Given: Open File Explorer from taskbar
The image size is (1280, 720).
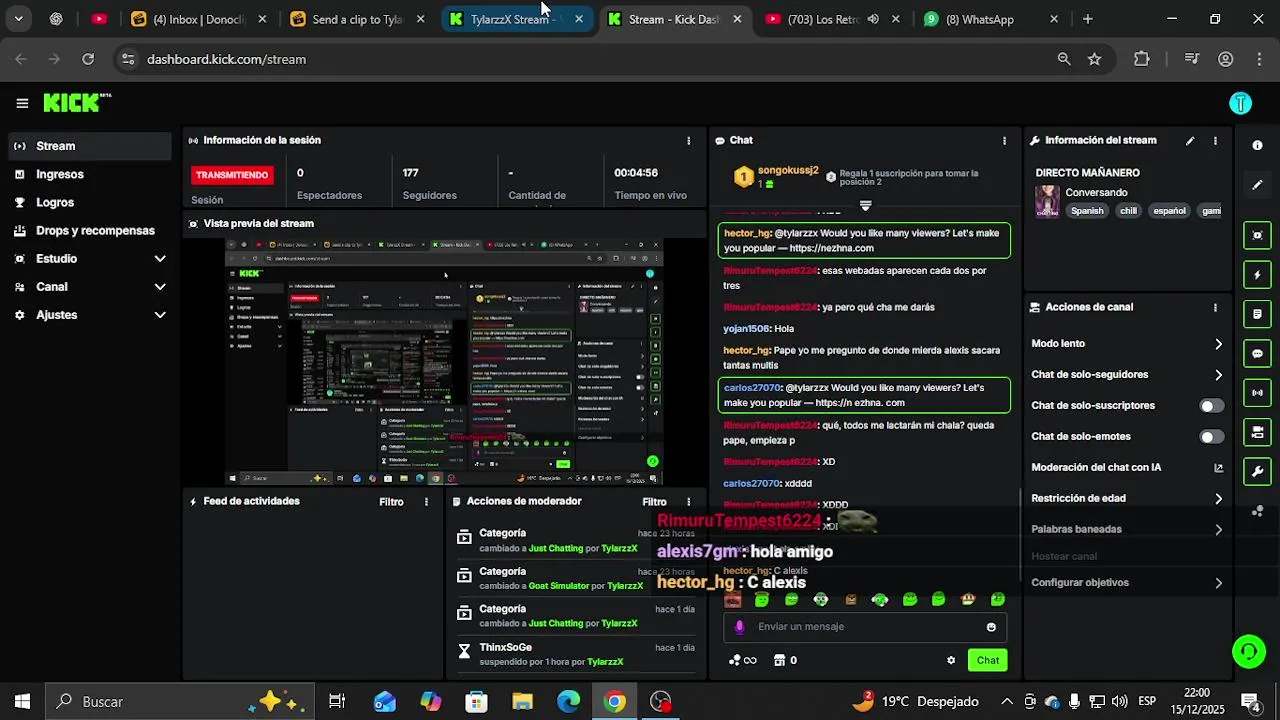Looking at the screenshot, I should [x=523, y=702].
